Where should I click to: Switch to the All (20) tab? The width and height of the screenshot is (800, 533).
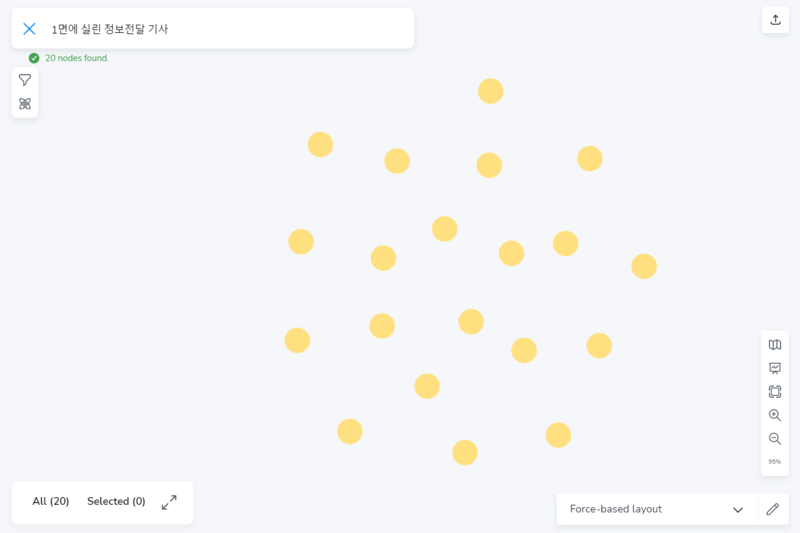(x=51, y=502)
